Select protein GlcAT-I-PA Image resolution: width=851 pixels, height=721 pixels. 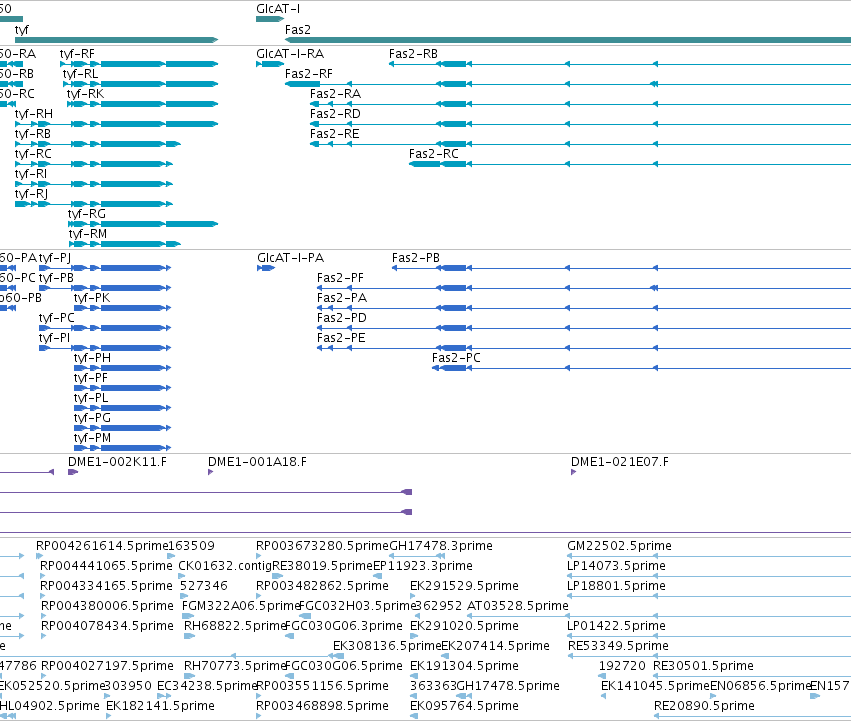click(266, 268)
